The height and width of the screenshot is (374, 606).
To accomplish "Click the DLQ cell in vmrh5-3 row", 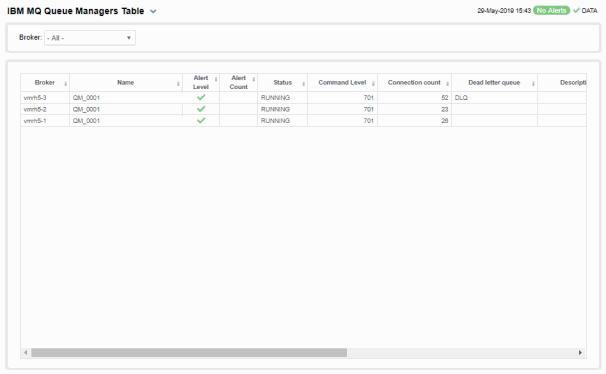I will [x=494, y=98].
